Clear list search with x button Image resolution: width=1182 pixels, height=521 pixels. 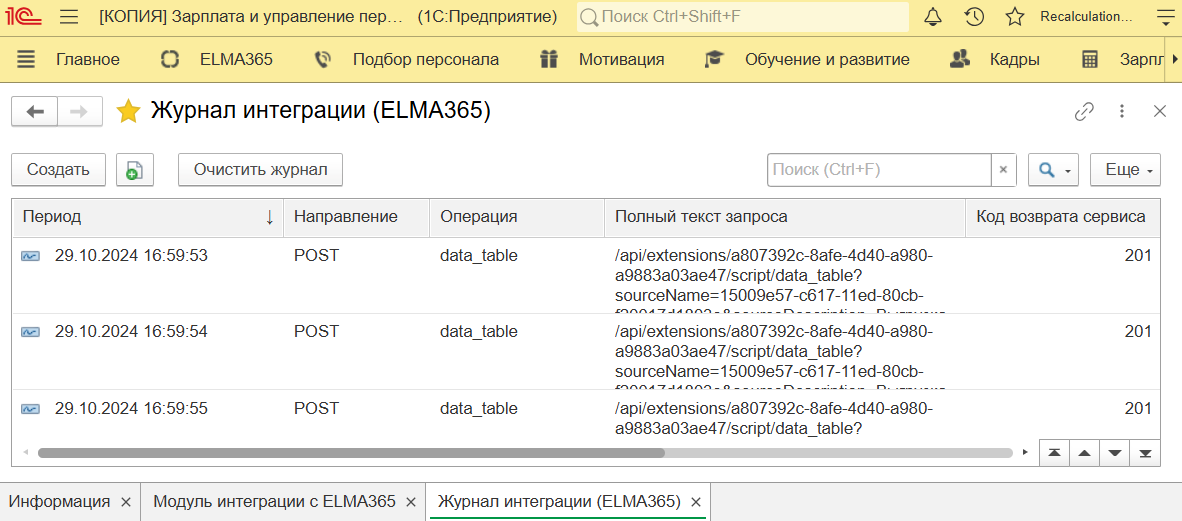tap(1003, 170)
